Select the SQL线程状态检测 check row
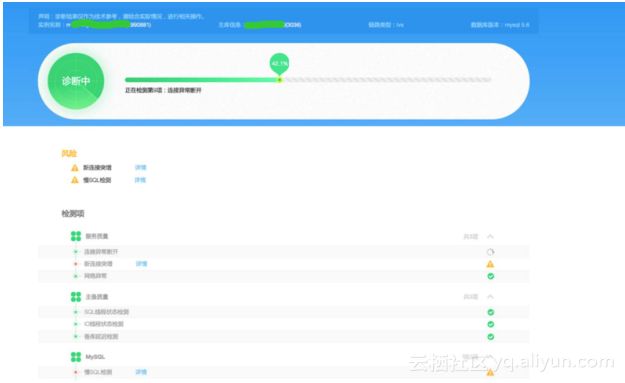Screen dimensions: 625x383 click(x=284, y=312)
